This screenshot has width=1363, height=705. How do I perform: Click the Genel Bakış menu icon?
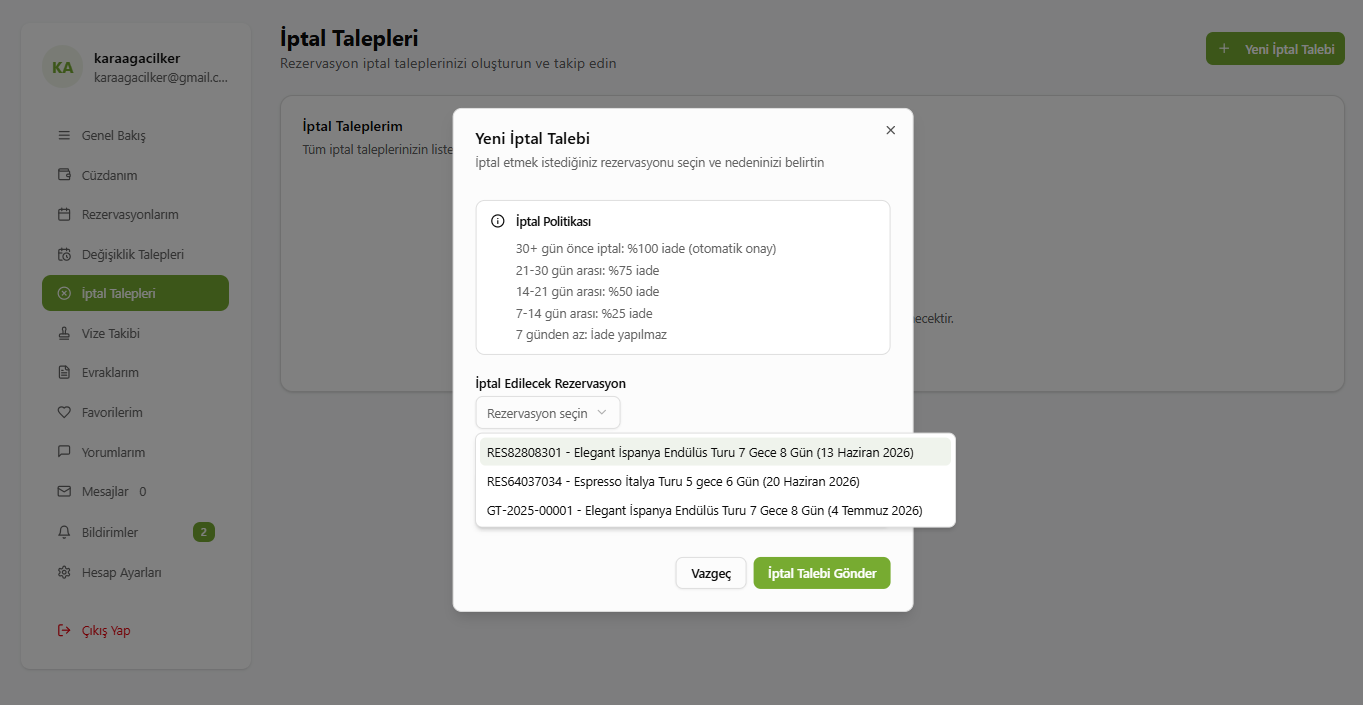pyautogui.click(x=64, y=136)
